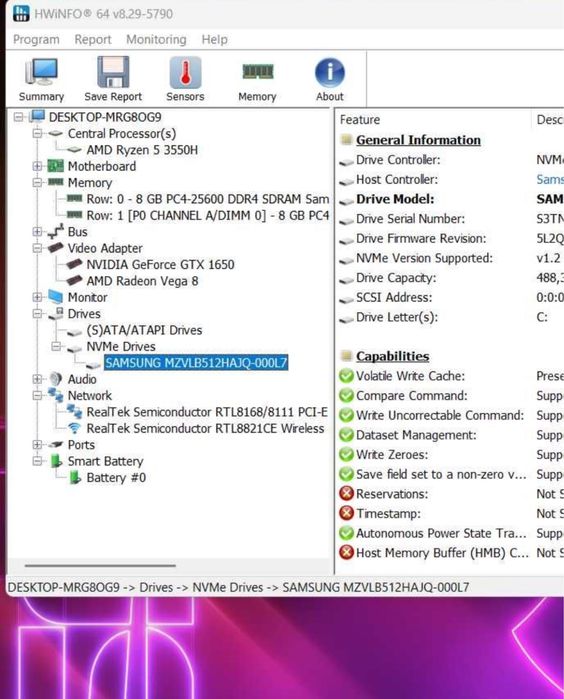Open the Monitoring menu
The width and height of the screenshot is (564, 699).
click(156, 40)
